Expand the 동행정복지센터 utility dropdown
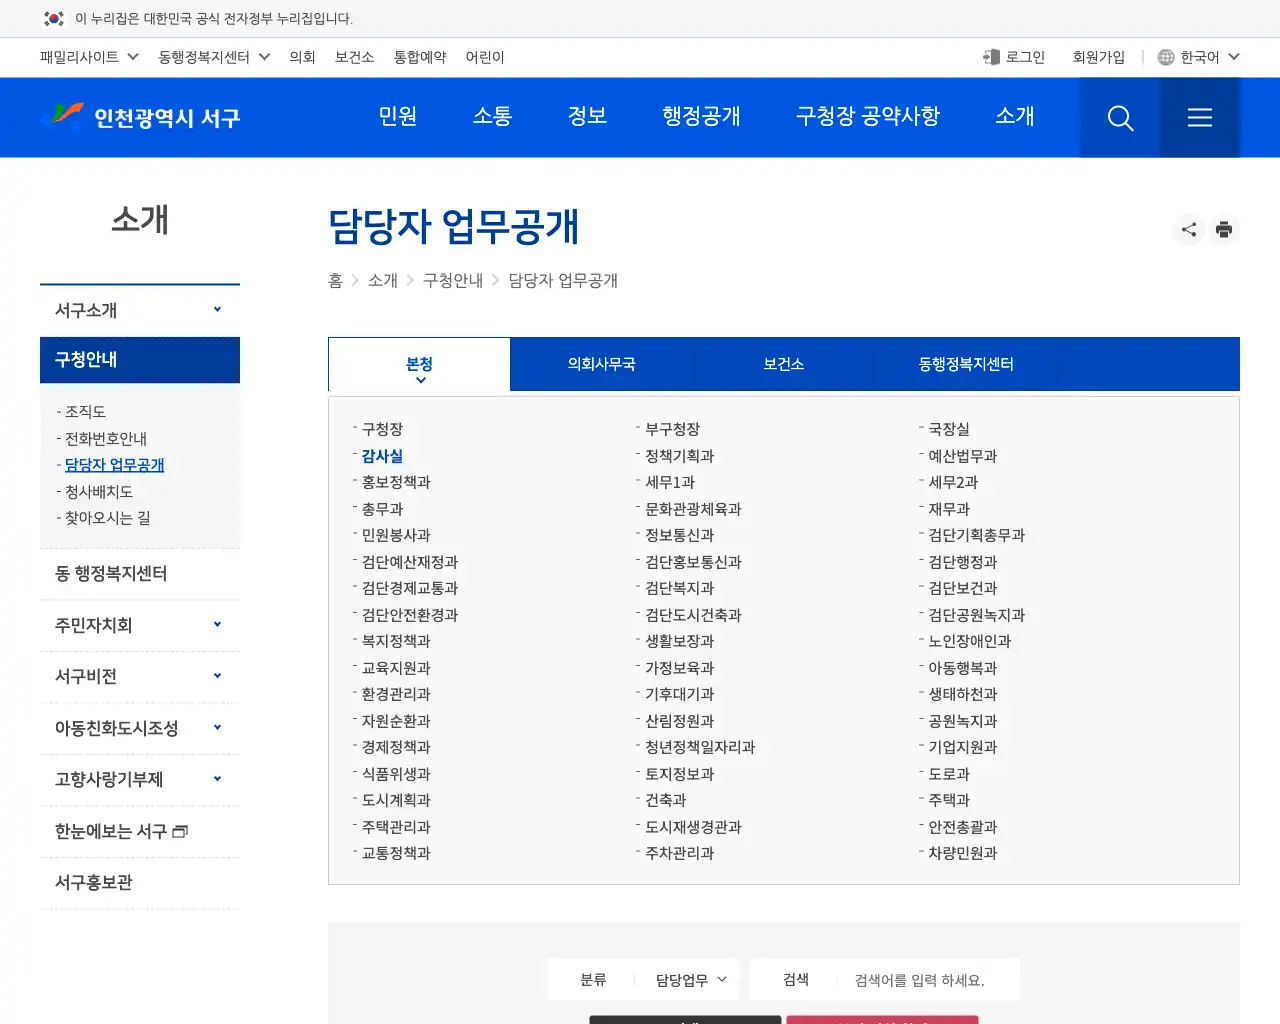The height and width of the screenshot is (1024, 1280). click(213, 57)
